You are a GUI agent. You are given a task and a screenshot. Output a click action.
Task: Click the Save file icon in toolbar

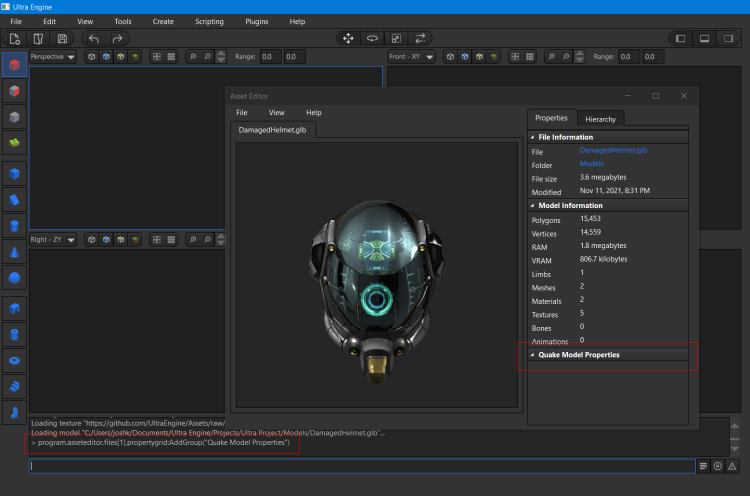(x=62, y=39)
